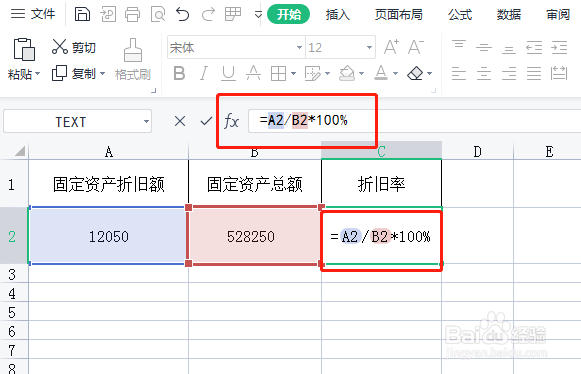
Task: Align text left
Action: click(459, 73)
